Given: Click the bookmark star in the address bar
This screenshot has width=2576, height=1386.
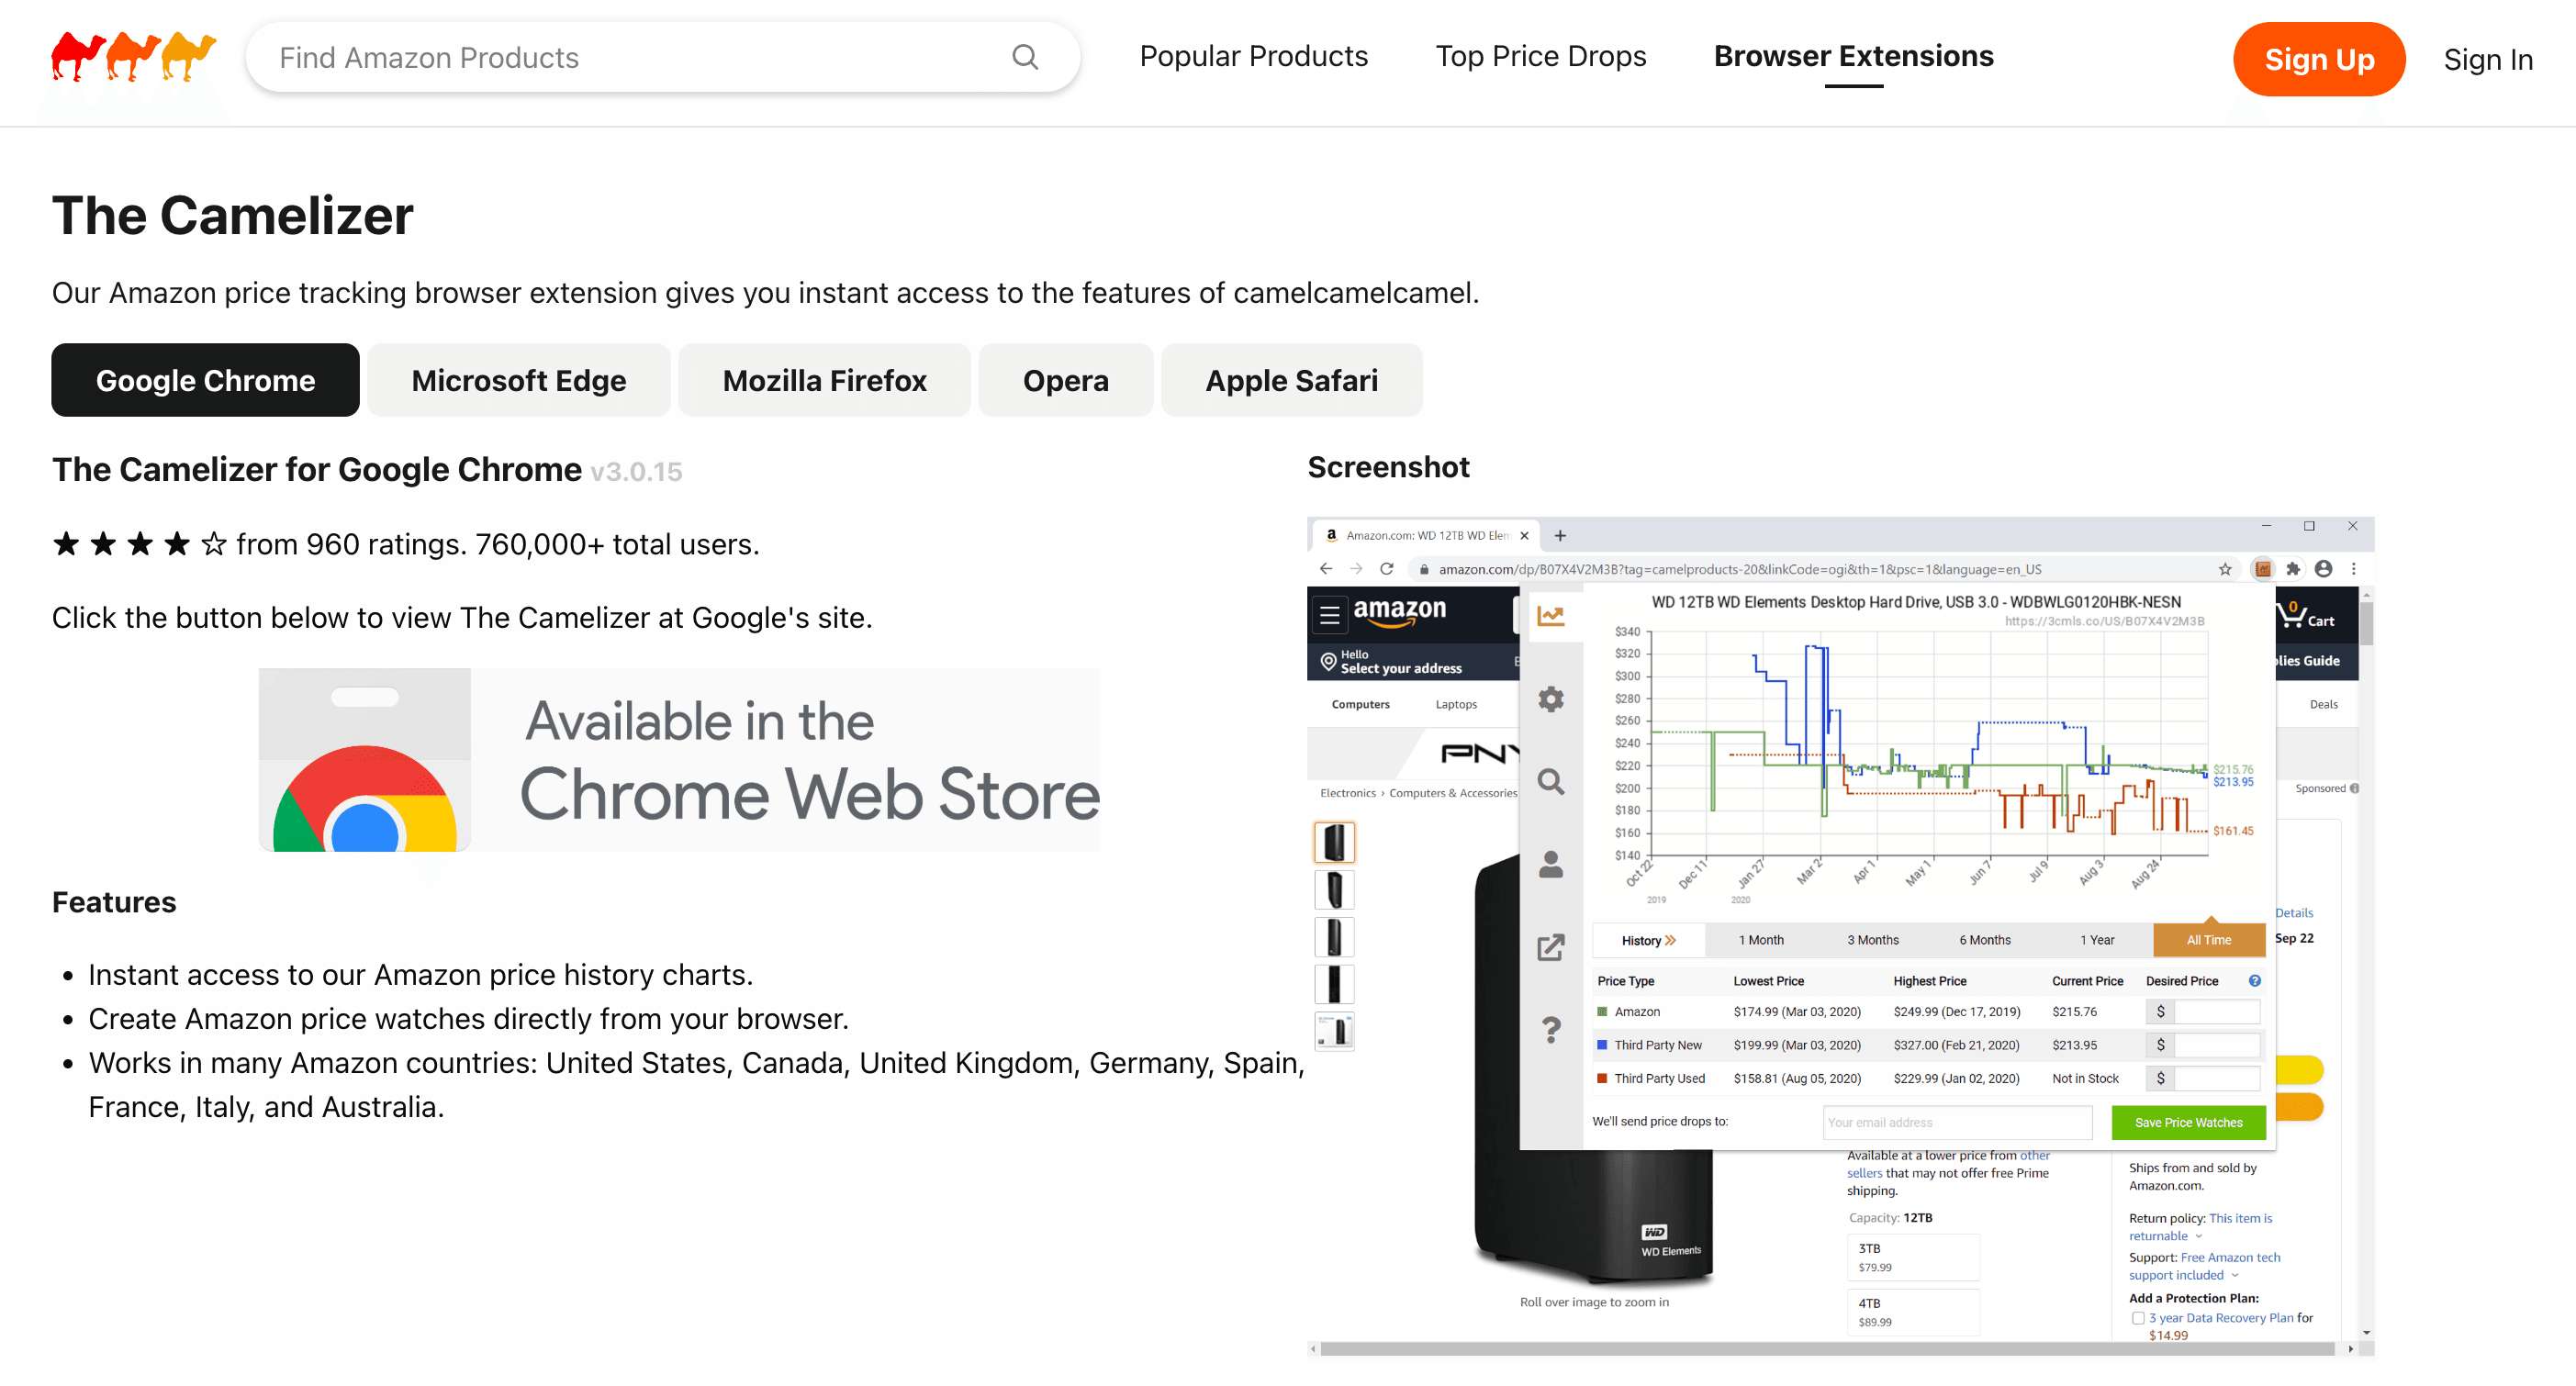Looking at the screenshot, I should (2225, 569).
